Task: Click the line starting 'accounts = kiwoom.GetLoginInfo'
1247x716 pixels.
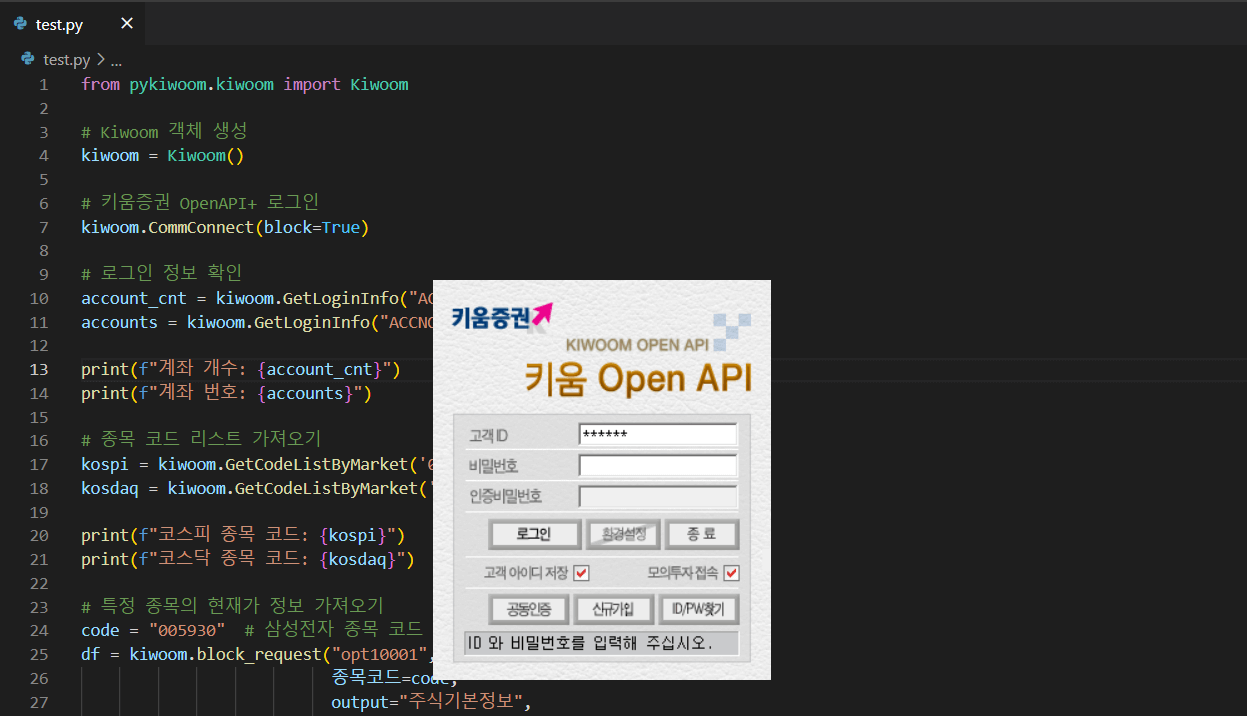Action: pos(257,322)
